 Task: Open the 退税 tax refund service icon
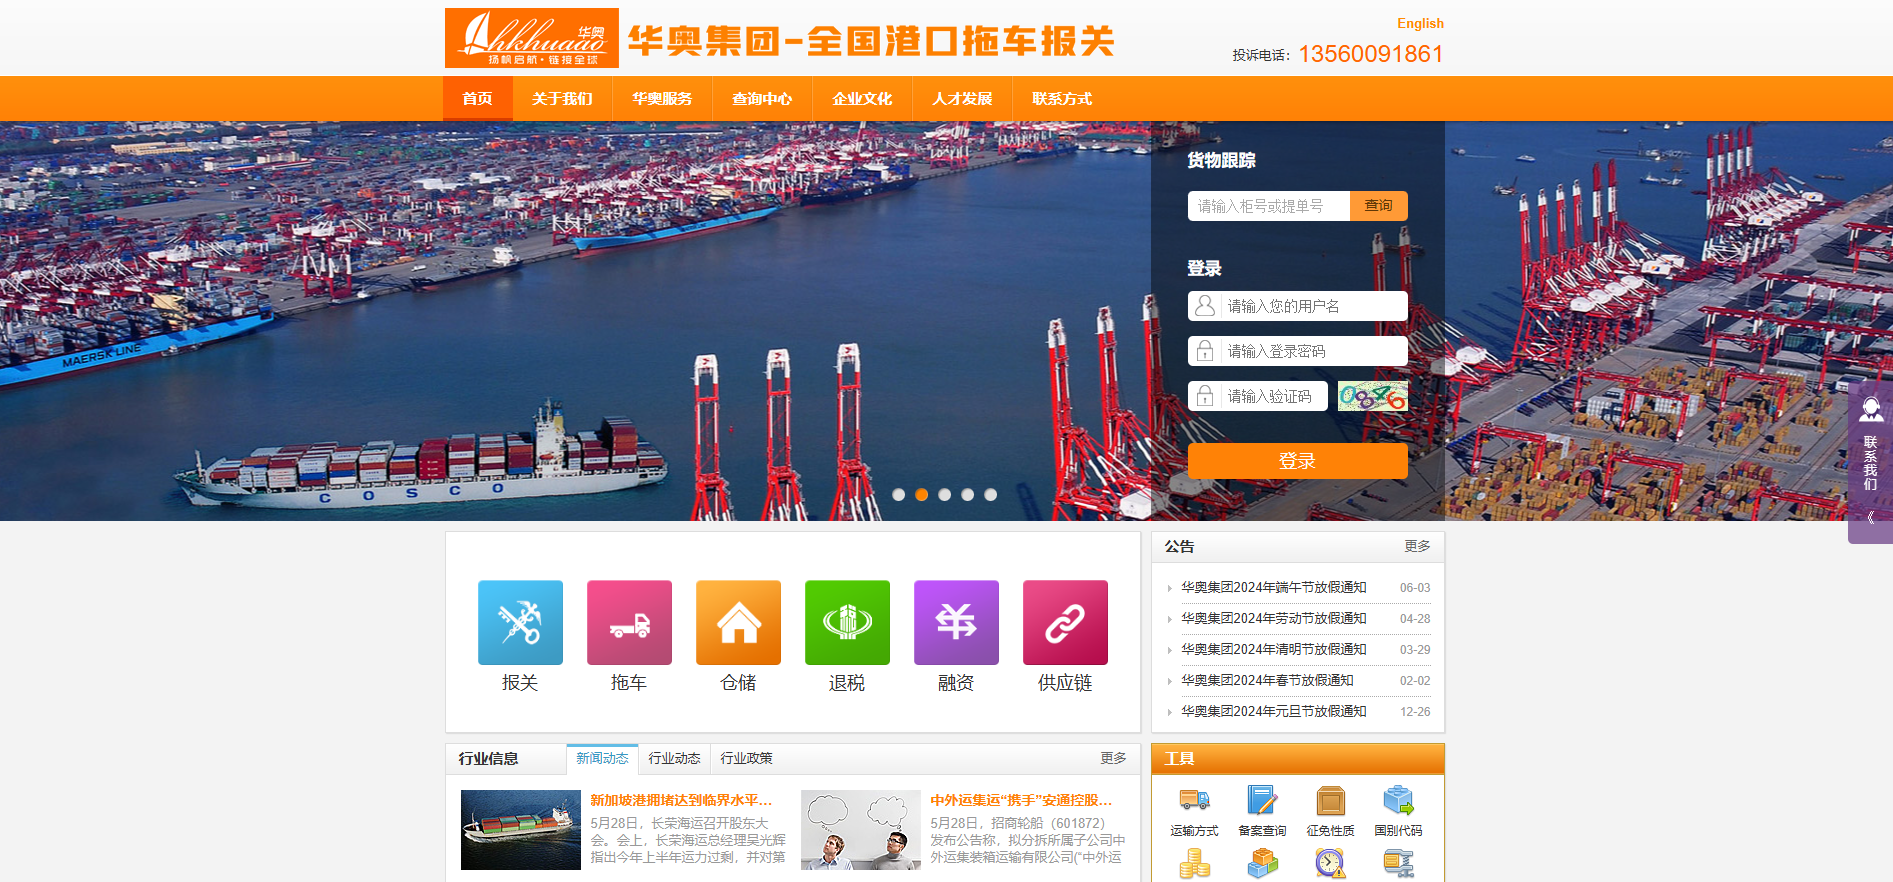point(847,622)
